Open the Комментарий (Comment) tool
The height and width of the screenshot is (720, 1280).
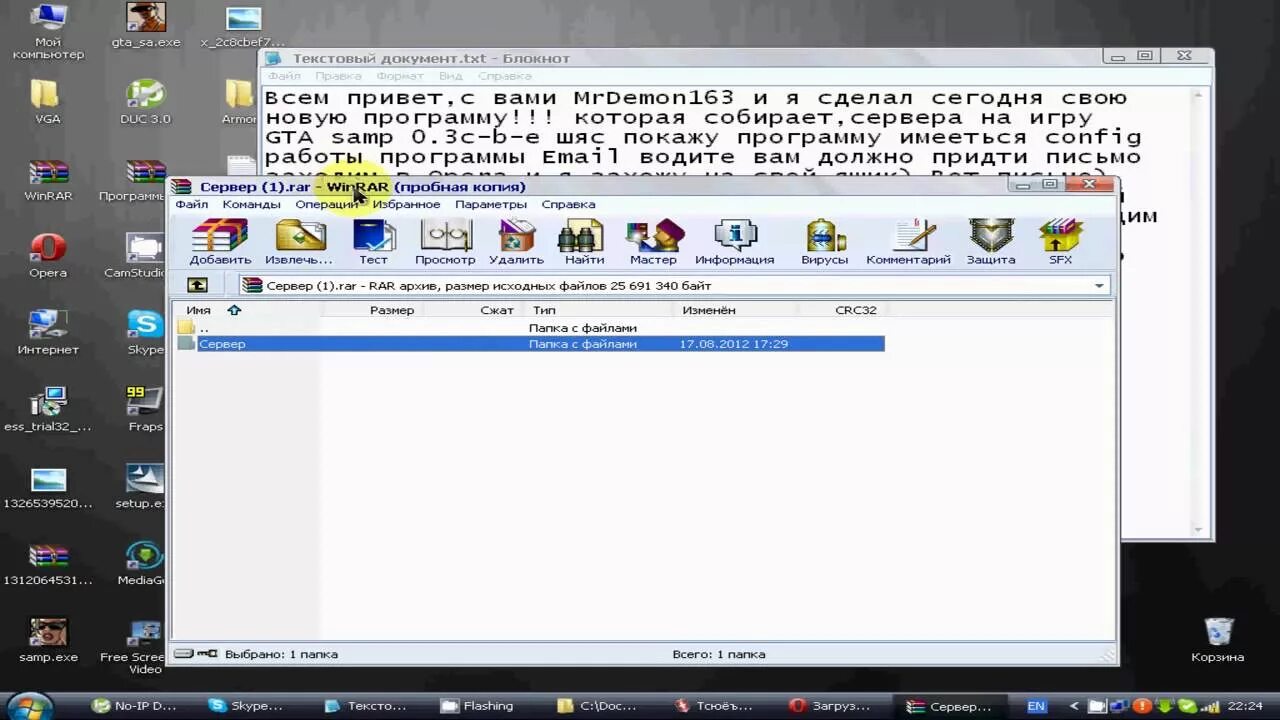908,241
